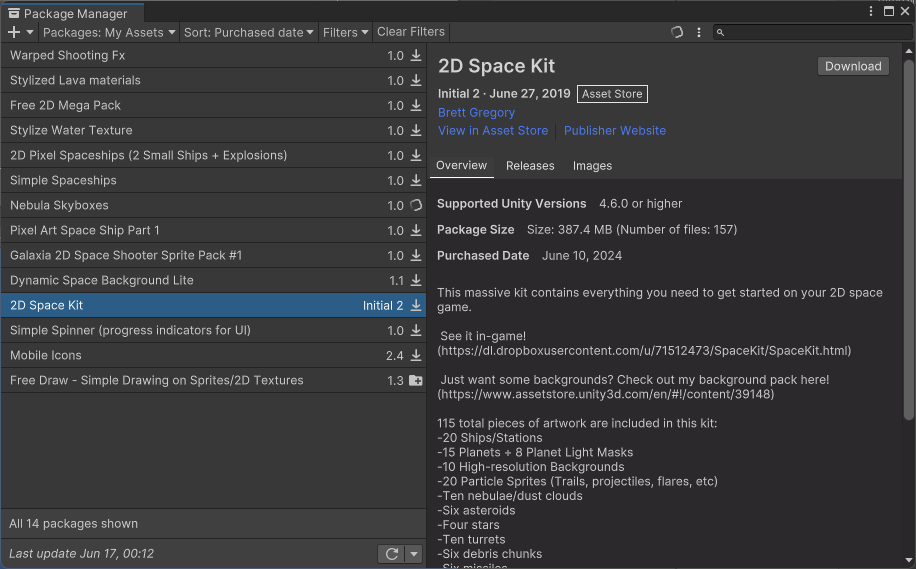
Task: Click the add package plus icon
Action: (x=14, y=32)
